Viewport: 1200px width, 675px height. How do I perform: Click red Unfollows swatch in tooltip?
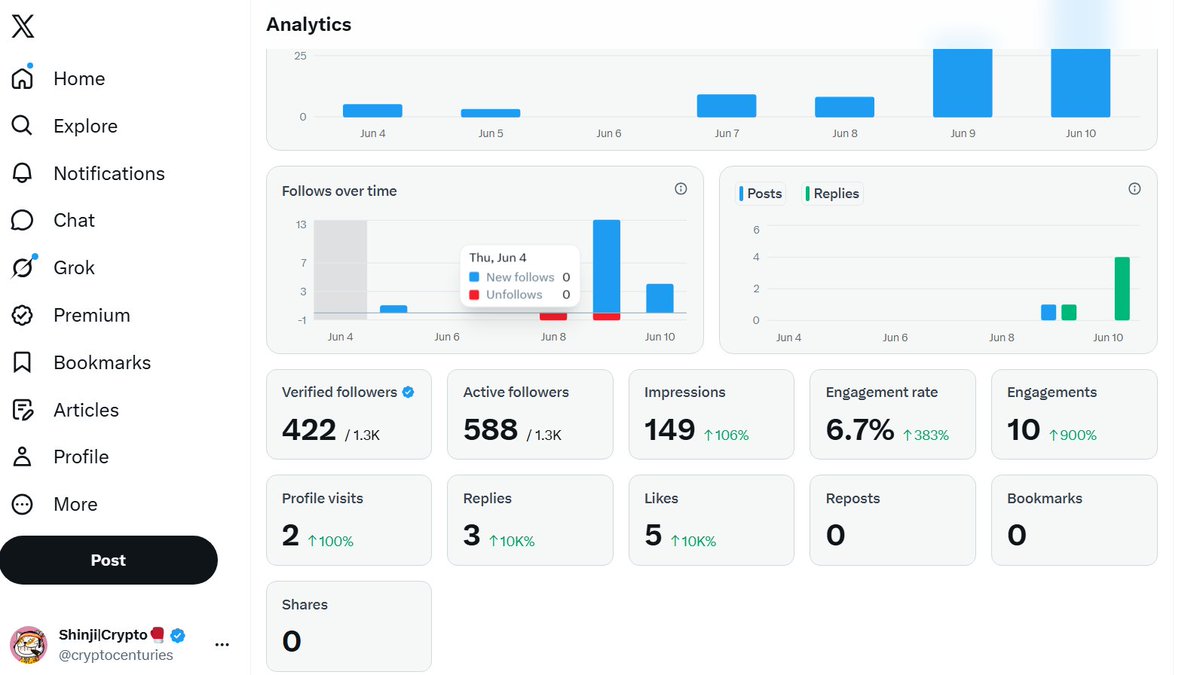click(475, 295)
